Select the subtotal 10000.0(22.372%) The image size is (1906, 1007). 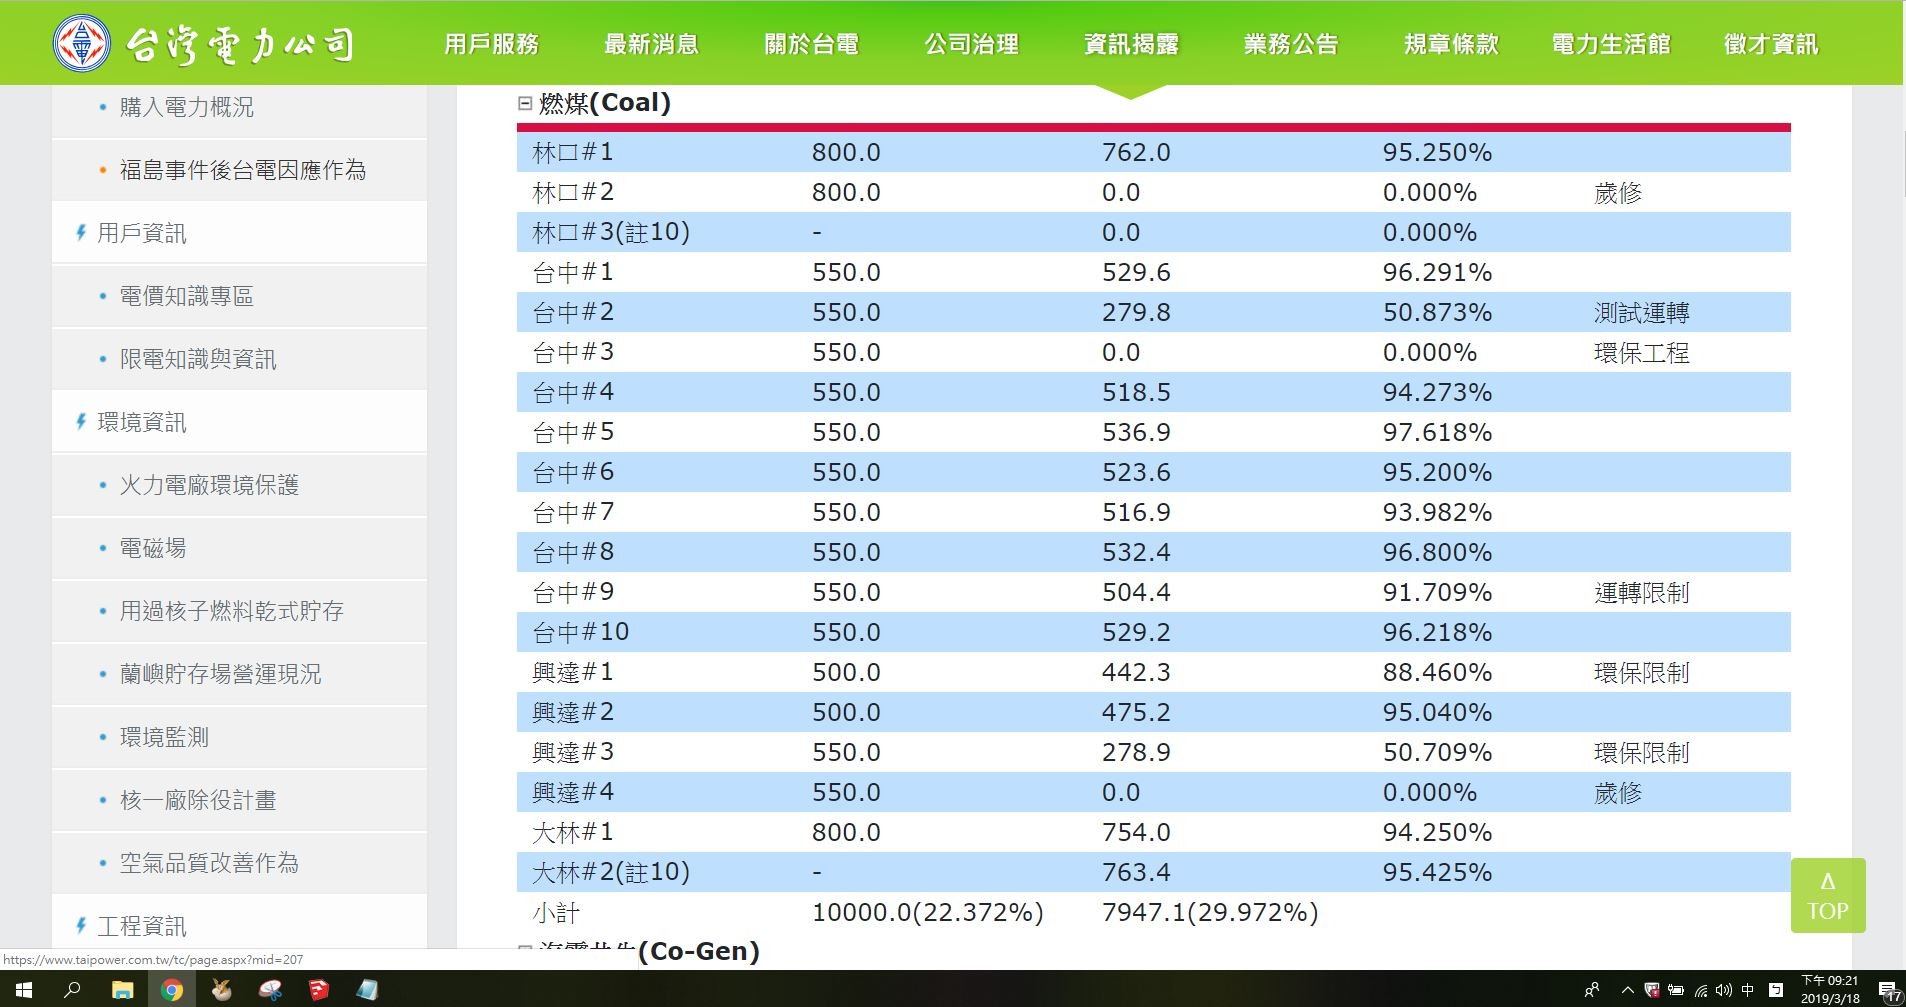pos(928,912)
